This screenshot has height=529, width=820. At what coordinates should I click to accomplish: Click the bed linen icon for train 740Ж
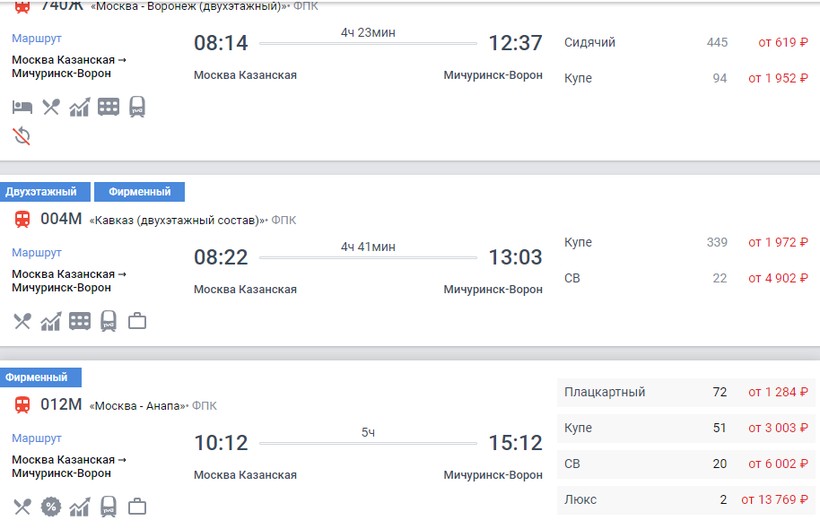pos(22,107)
